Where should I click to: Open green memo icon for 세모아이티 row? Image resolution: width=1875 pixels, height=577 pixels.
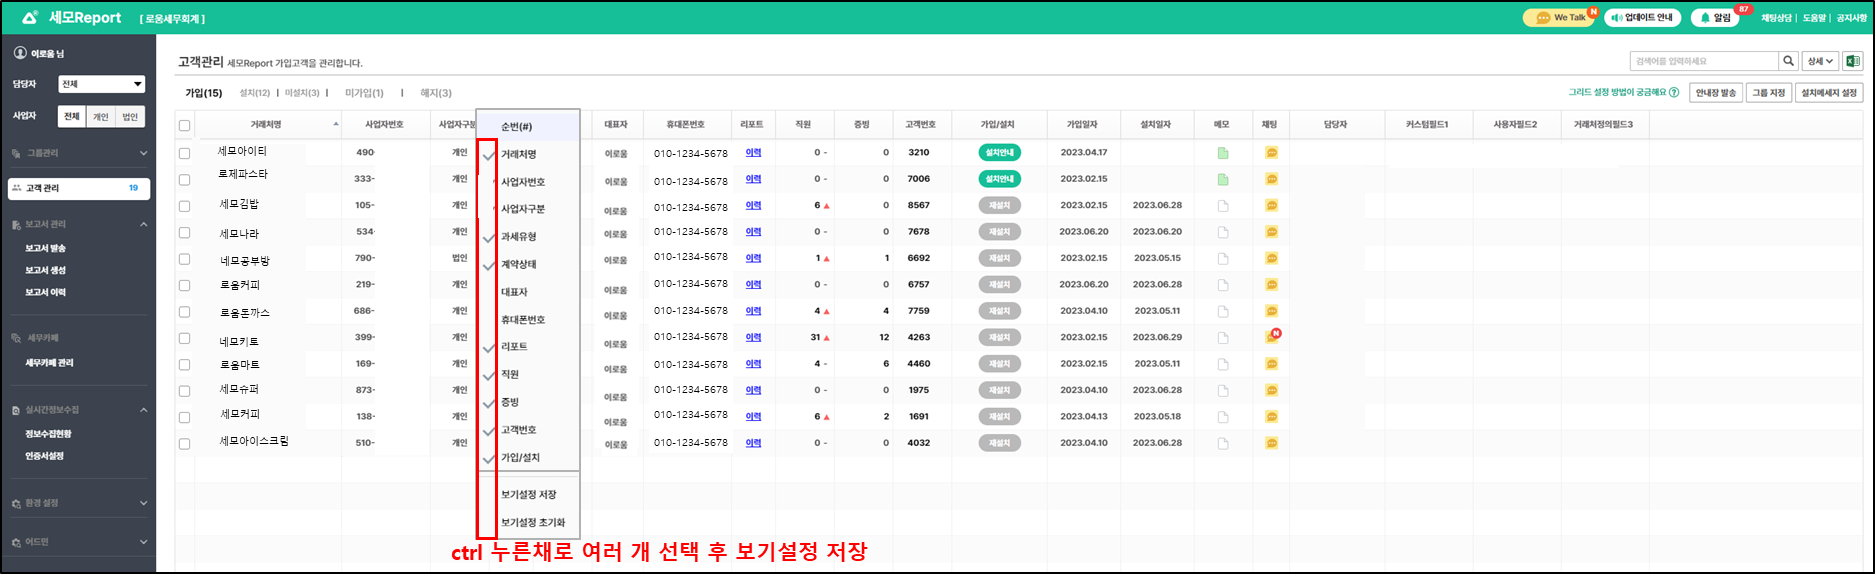click(x=1222, y=153)
